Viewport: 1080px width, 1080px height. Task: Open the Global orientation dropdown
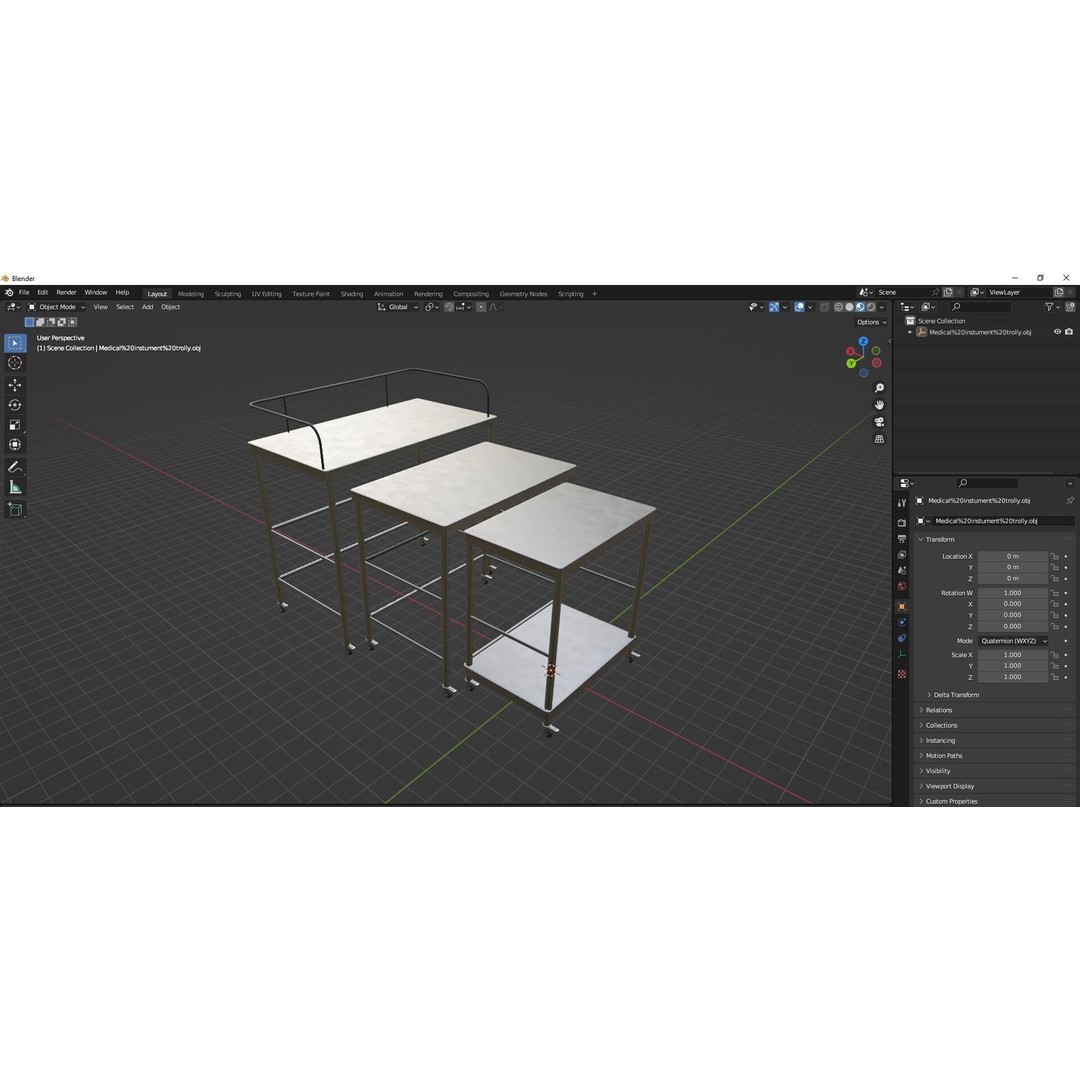pyautogui.click(x=398, y=307)
